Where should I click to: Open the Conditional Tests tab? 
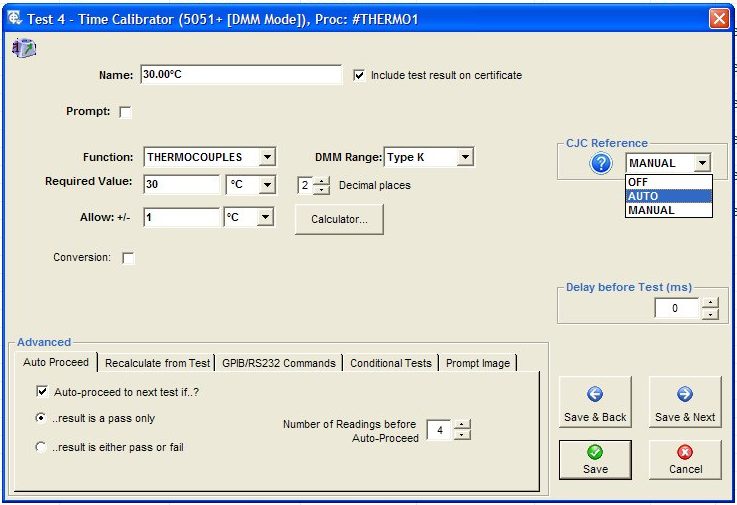[x=391, y=363]
